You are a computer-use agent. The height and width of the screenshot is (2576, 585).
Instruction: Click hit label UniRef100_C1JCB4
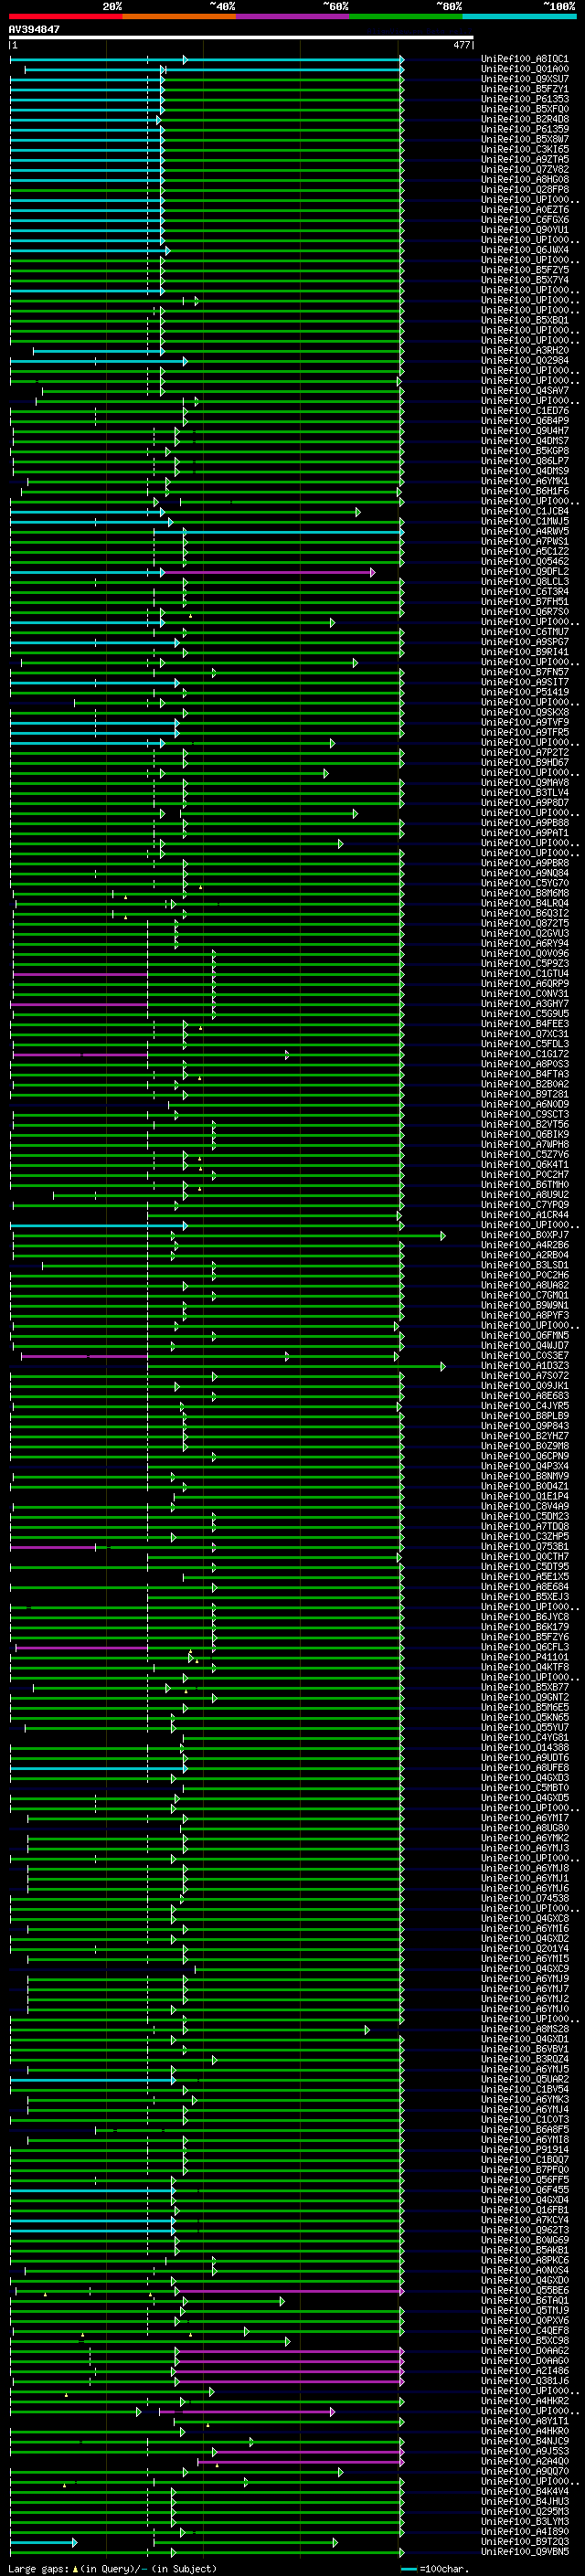[x=525, y=511]
